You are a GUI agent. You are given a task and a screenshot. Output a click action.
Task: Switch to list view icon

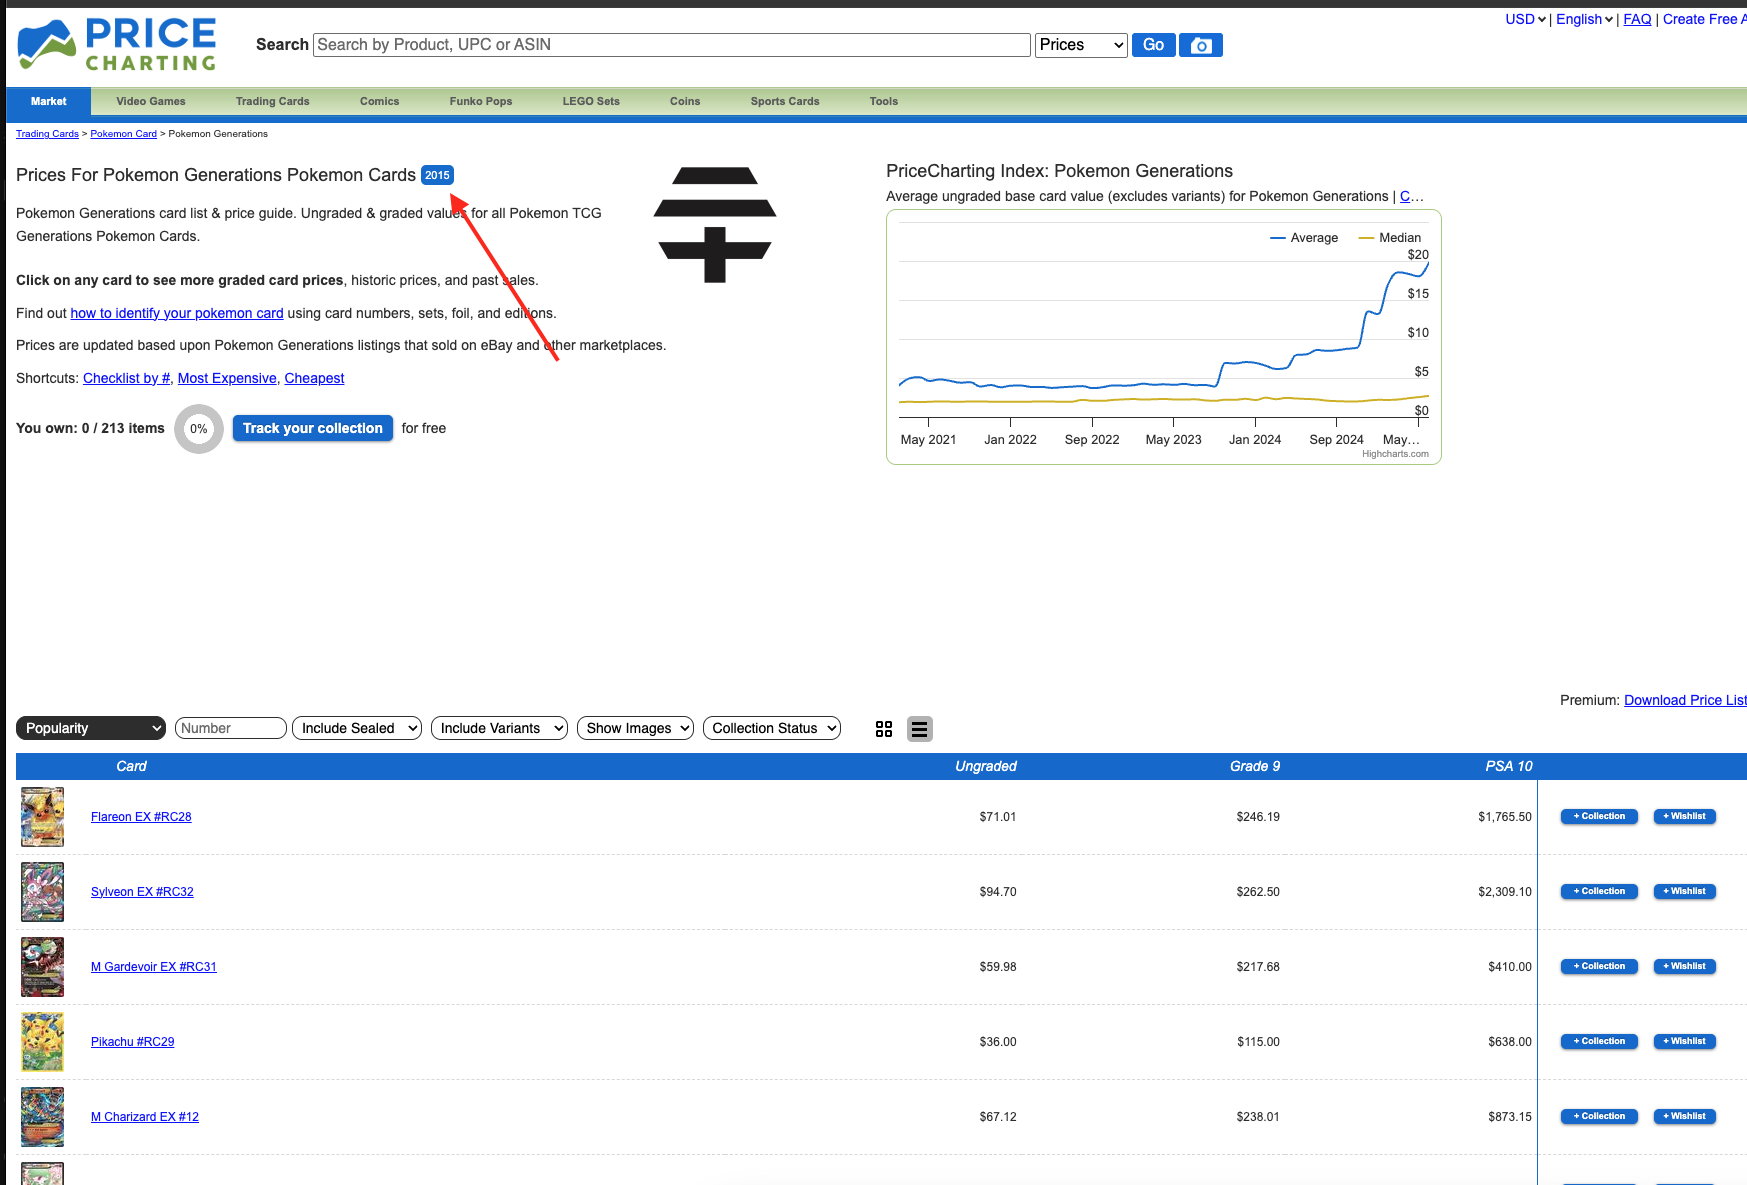pyautogui.click(x=920, y=729)
